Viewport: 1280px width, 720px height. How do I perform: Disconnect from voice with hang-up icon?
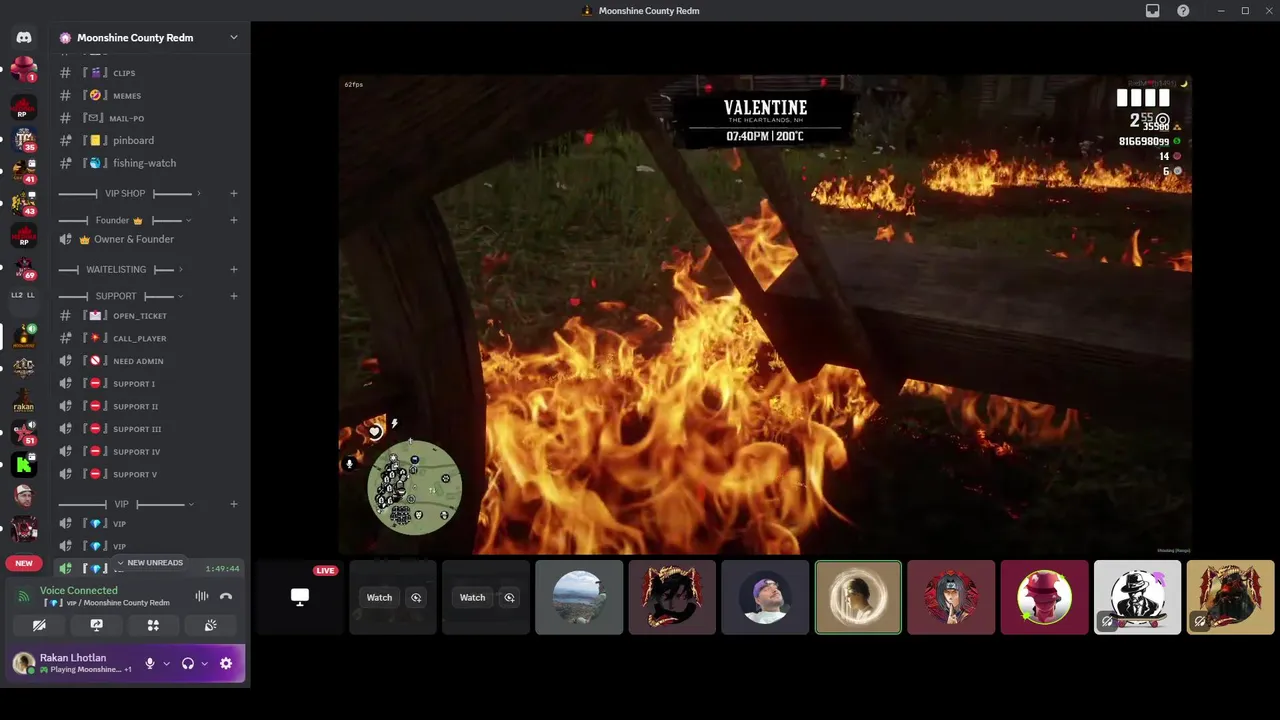(226, 596)
